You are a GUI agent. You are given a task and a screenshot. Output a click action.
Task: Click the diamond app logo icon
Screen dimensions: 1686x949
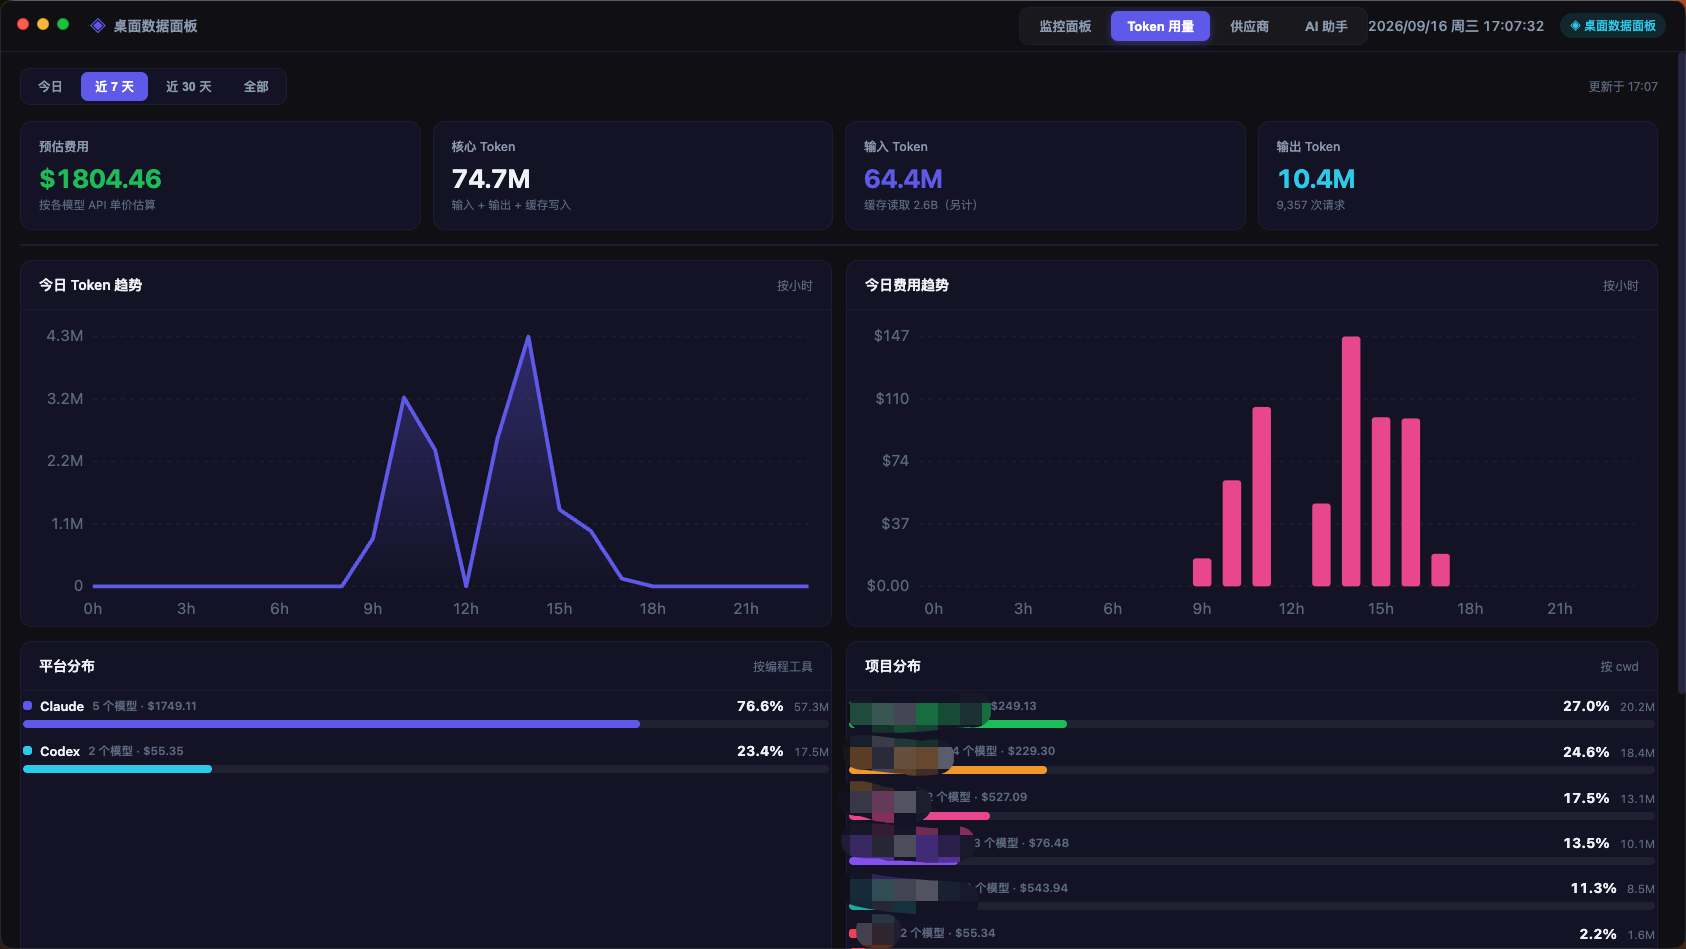point(98,26)
